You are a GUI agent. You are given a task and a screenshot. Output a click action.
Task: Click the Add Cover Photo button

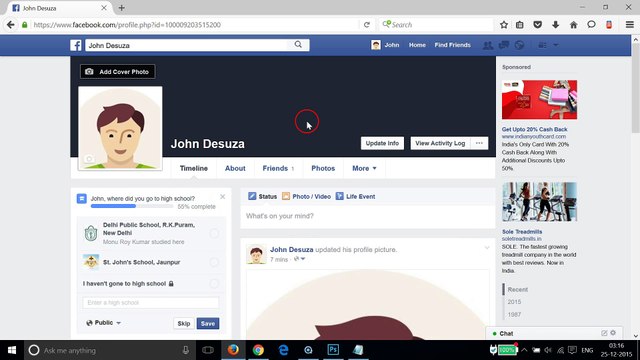click(x=118, y=72)
